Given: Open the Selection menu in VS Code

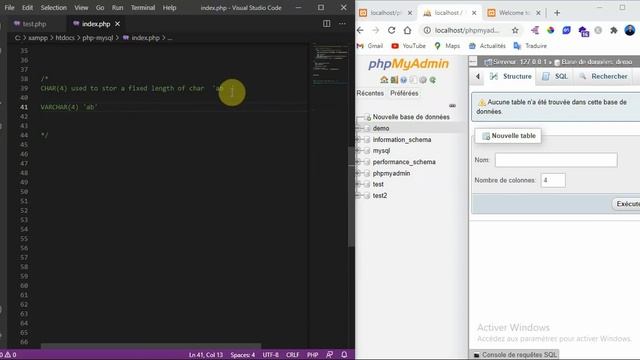Looking at the screenshot, I should [x=53, y=8].
